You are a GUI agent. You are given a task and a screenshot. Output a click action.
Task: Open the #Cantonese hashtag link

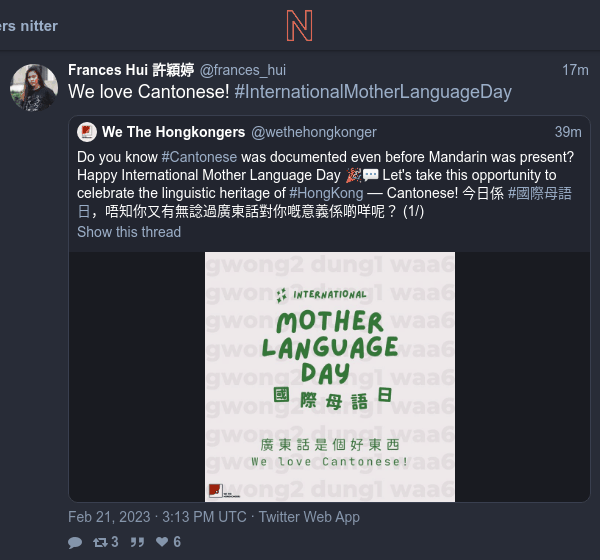pos(199,157)
